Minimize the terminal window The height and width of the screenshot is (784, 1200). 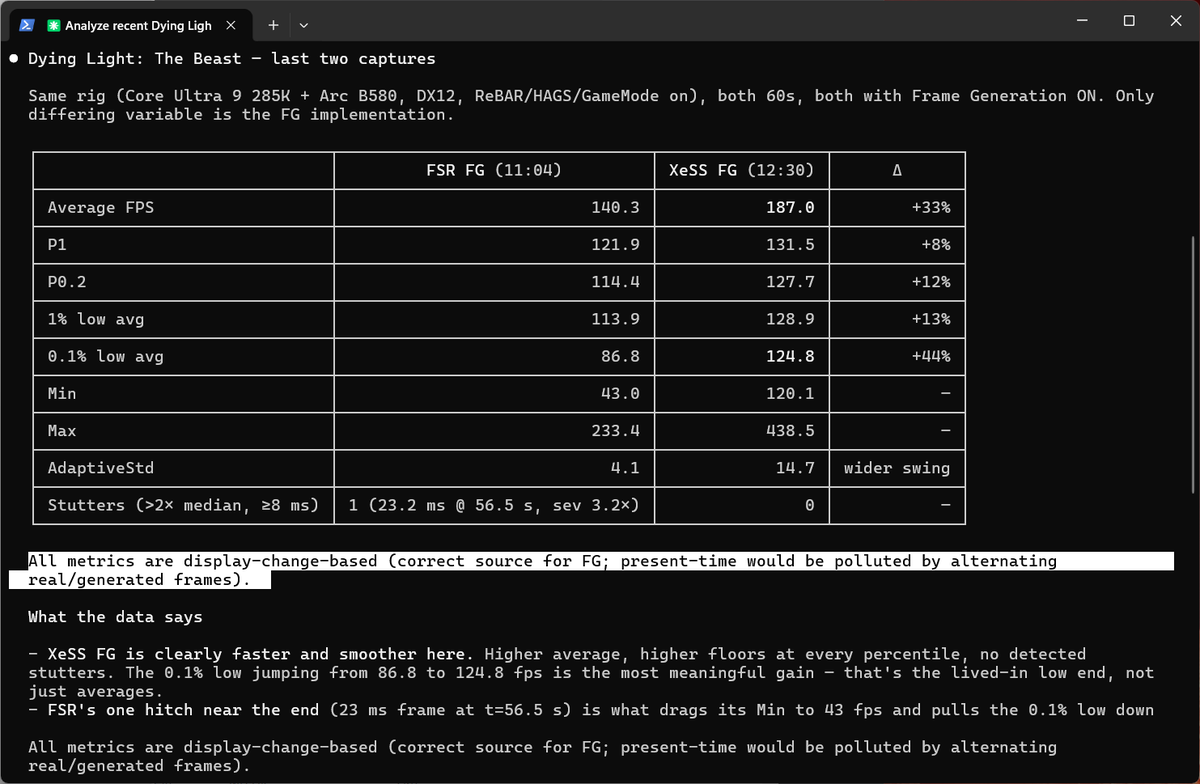[1081, 21]
